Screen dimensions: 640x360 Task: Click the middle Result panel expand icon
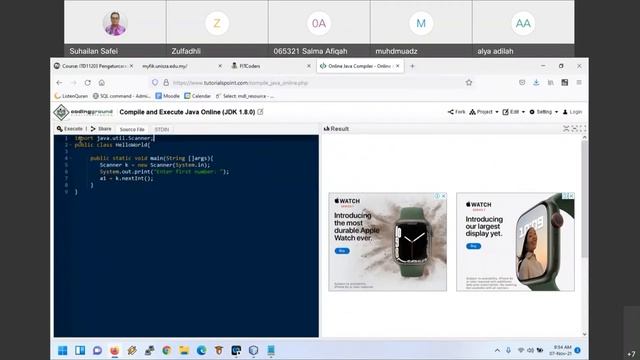574,129
